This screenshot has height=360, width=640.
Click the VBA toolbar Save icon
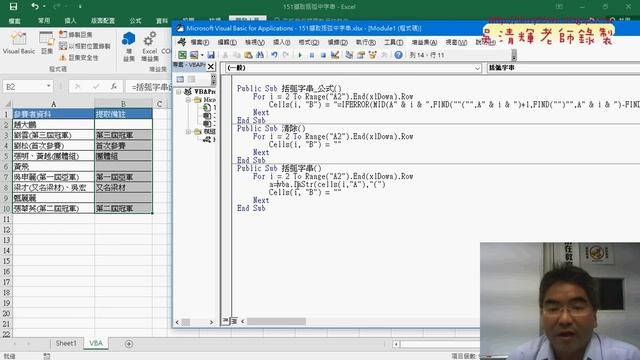coord(211,55)
